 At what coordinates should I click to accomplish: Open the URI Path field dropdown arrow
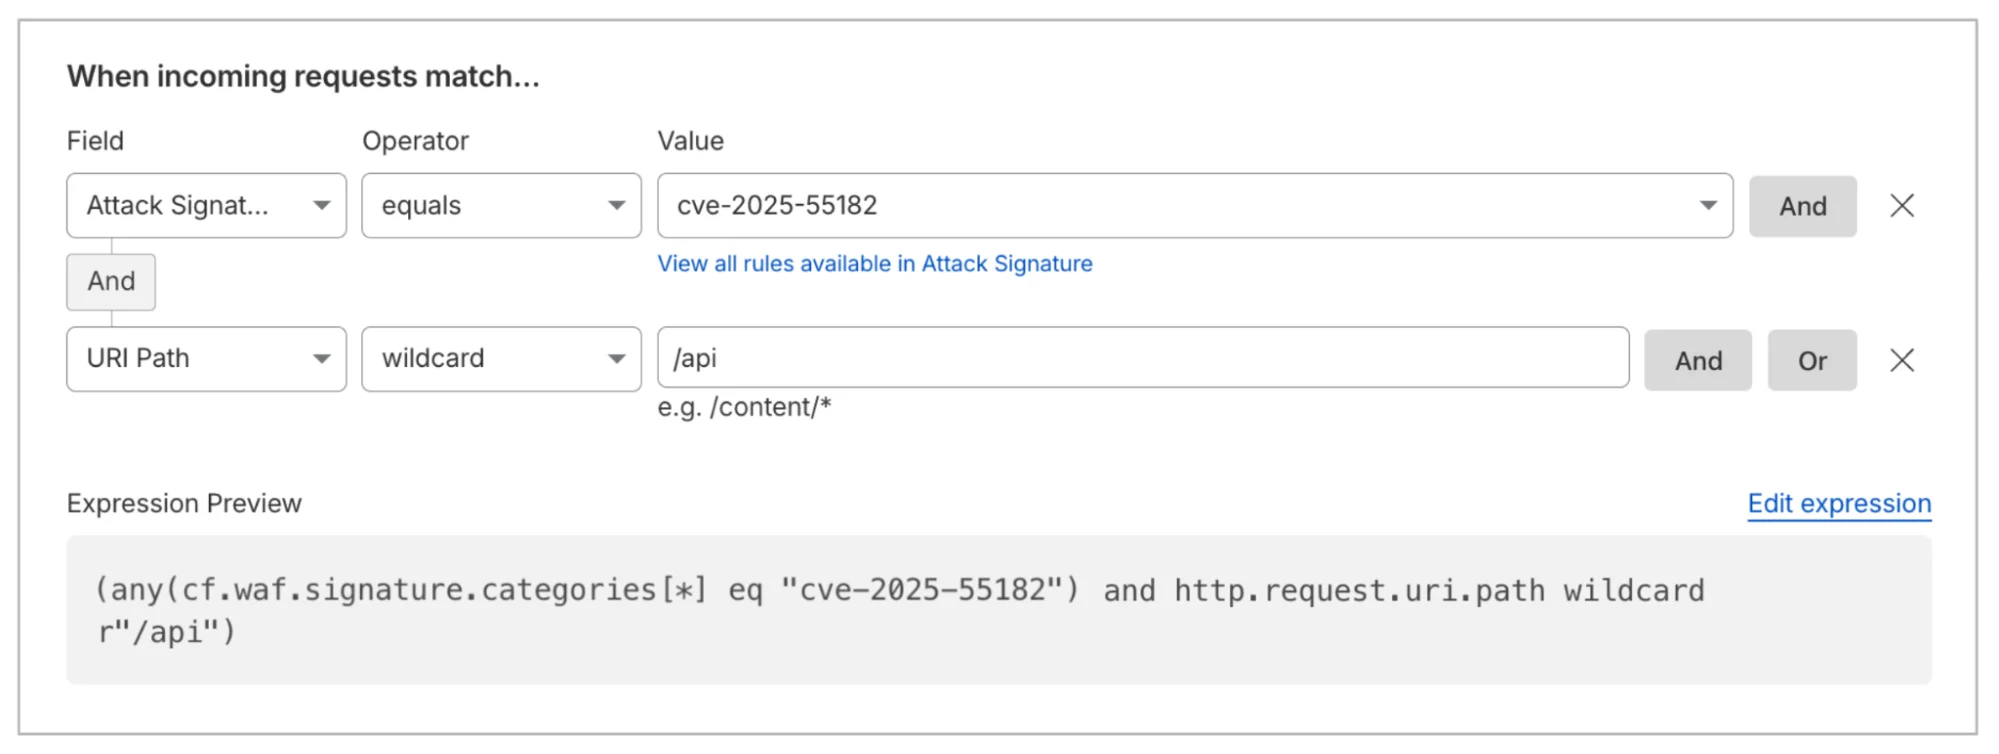(322, 359)
